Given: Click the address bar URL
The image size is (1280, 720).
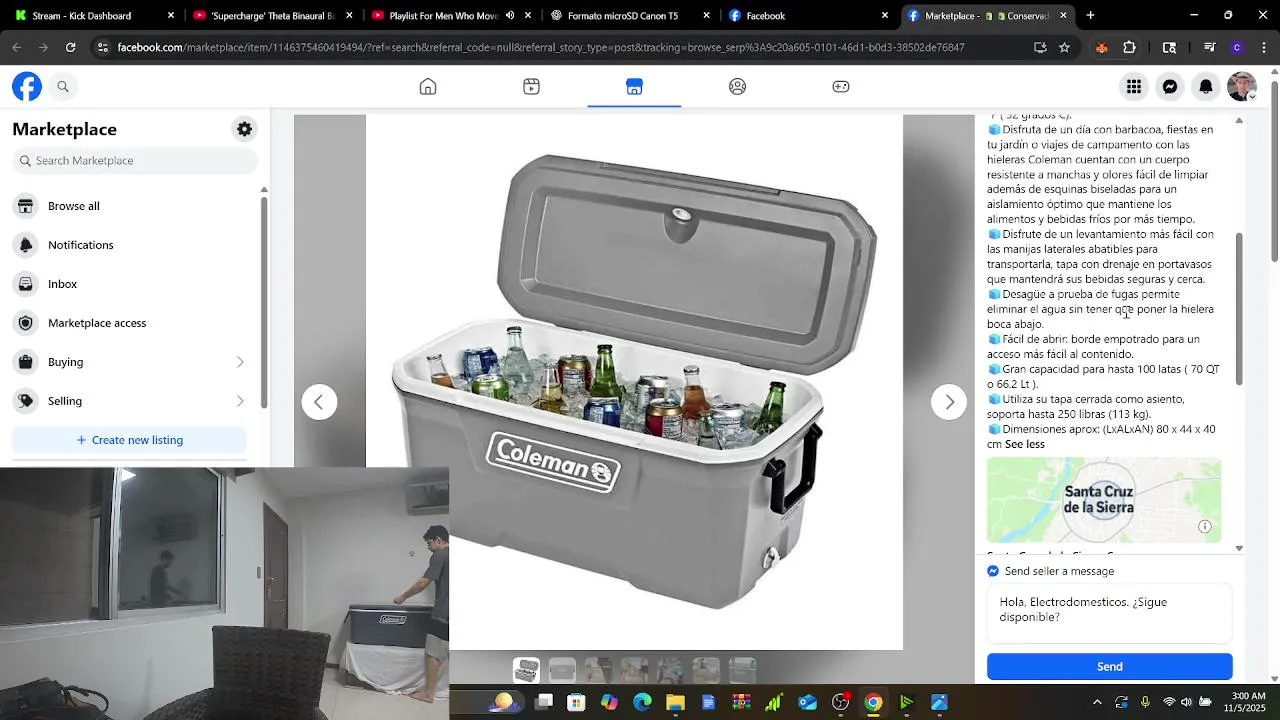Looking at the screenshot, I should click(540, 47).
